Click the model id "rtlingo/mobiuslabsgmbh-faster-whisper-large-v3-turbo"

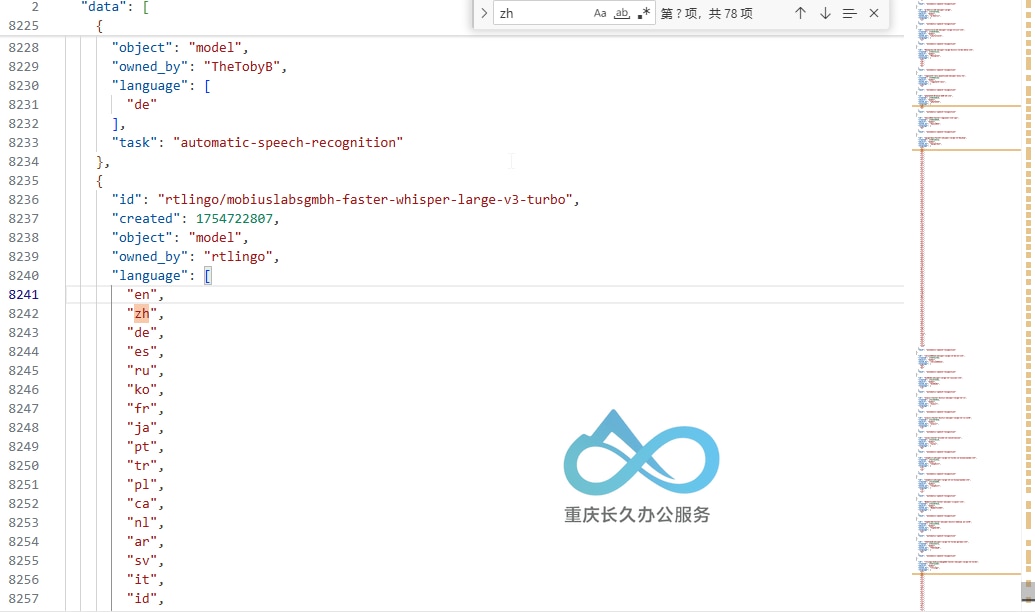point(365,199)
